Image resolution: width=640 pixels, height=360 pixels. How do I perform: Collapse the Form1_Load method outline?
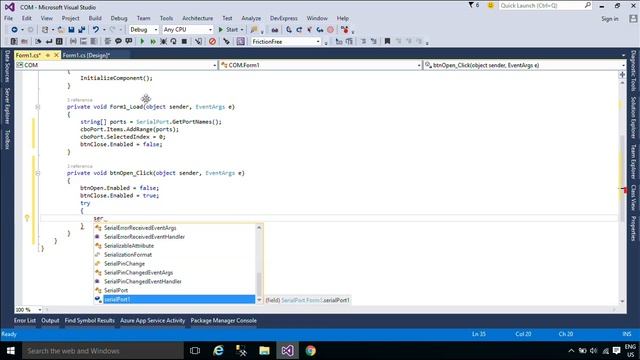pos(38,107)
